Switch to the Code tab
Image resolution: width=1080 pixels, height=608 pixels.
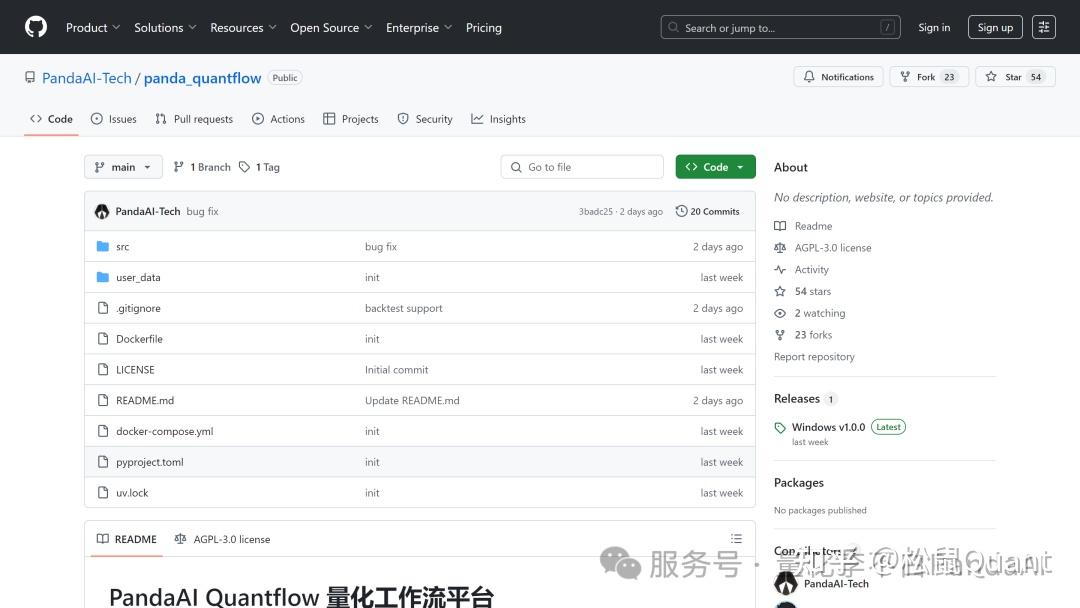pos(51,119)
